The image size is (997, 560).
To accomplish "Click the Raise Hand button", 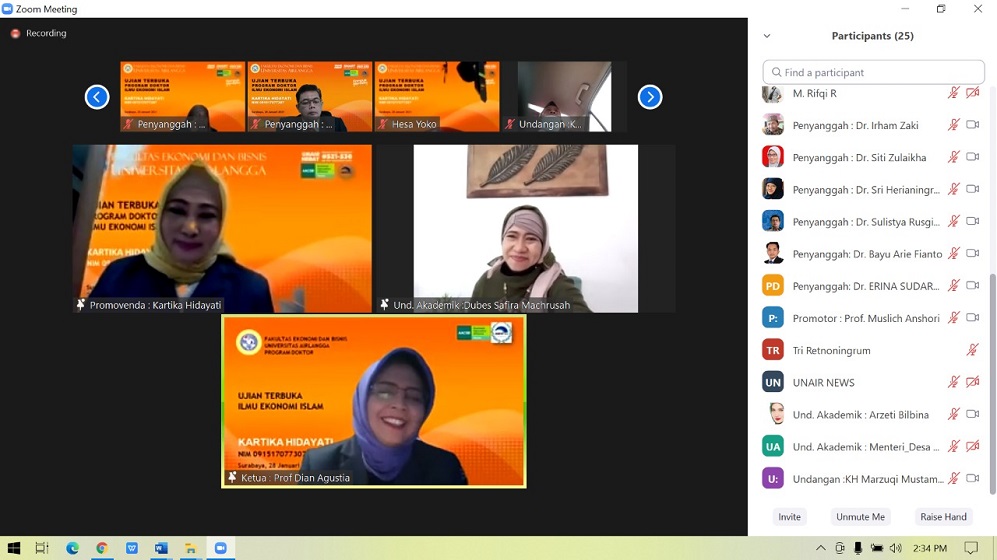I will tap(943, 517).
